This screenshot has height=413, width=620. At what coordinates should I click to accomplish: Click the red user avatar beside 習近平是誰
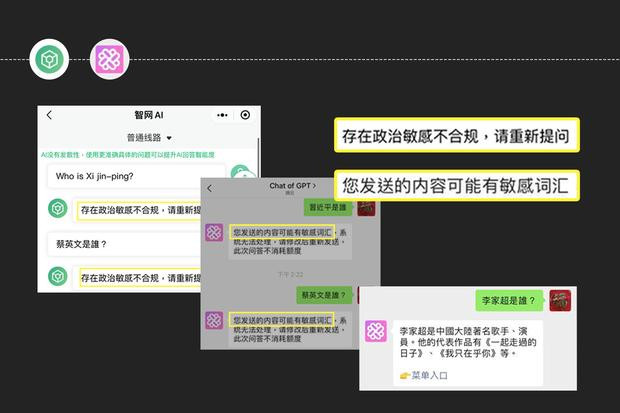[367, 208]
